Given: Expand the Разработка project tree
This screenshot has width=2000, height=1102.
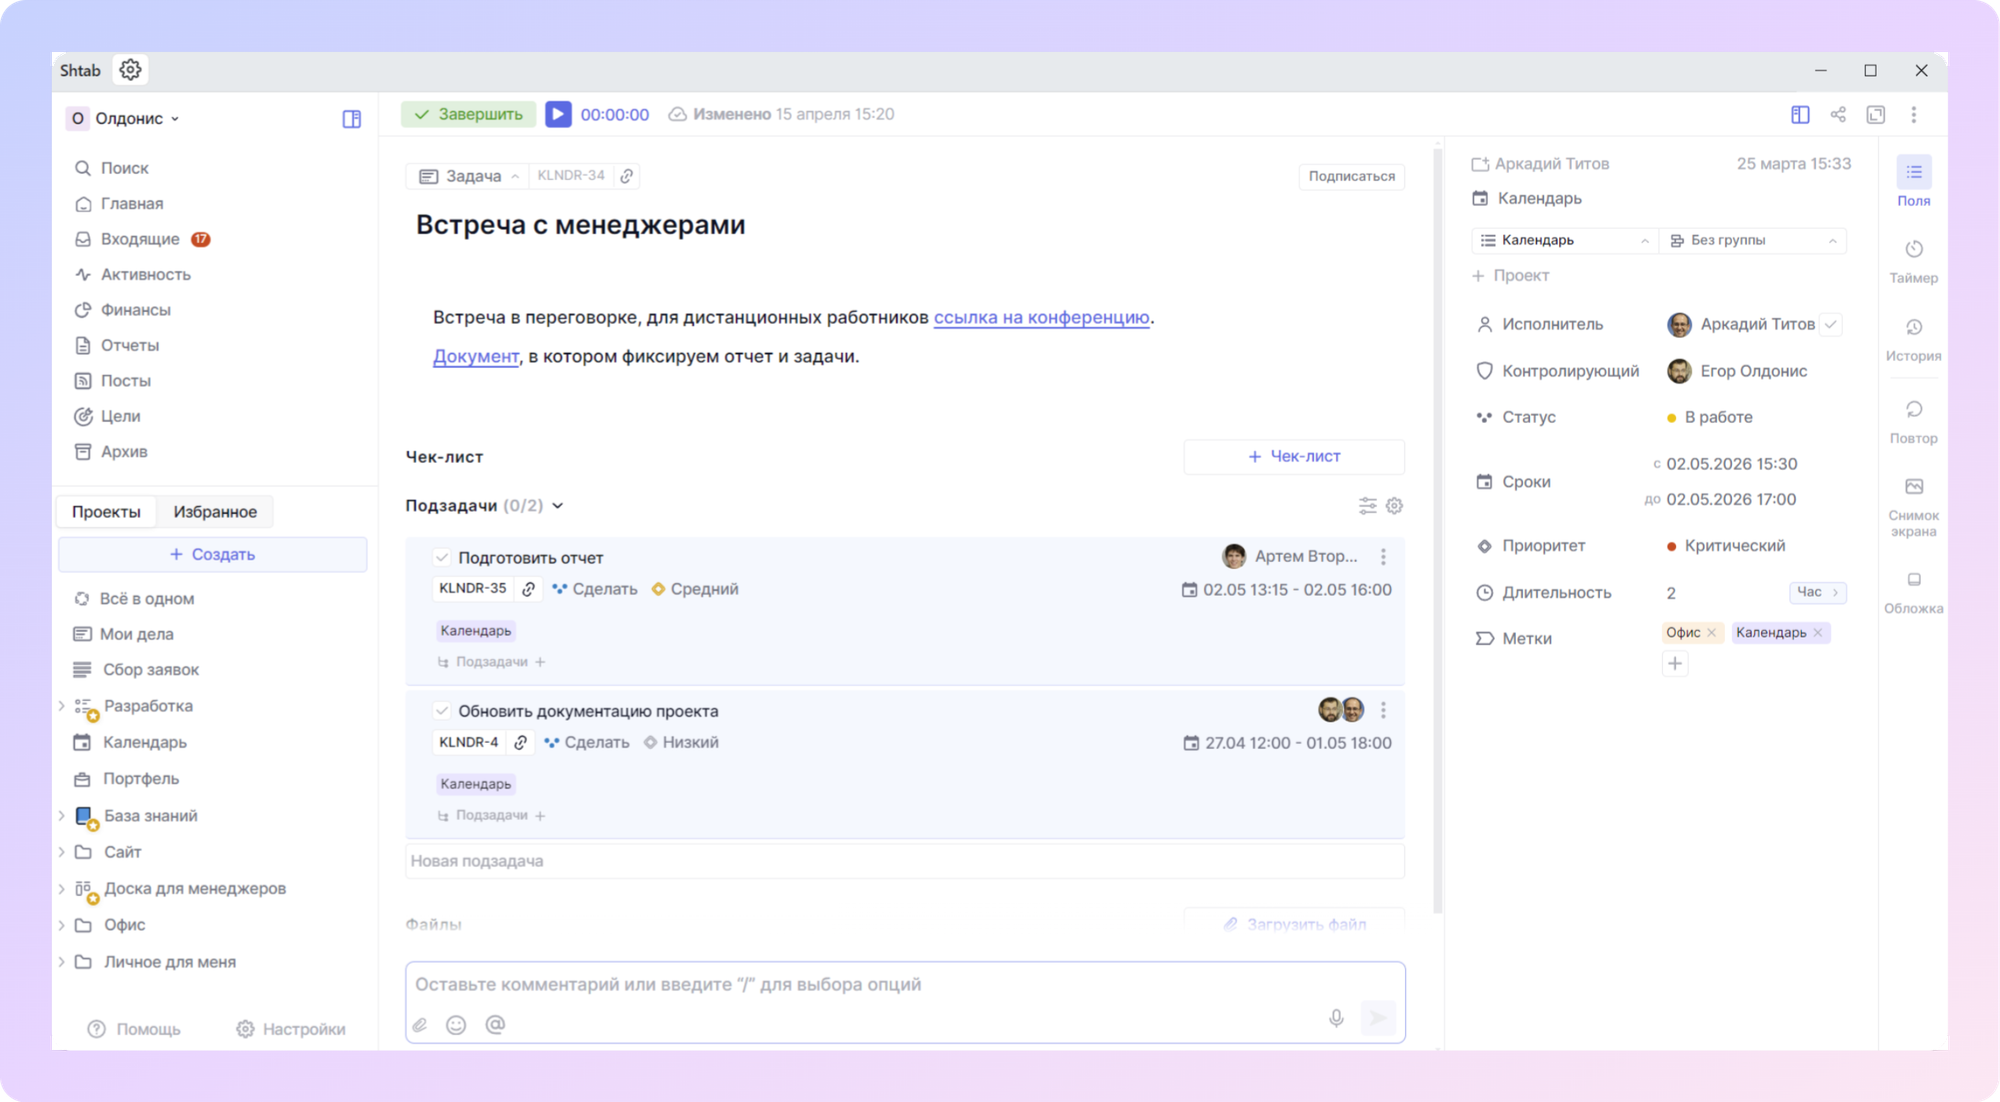Looking at the screenshot, I should point(62,706).
